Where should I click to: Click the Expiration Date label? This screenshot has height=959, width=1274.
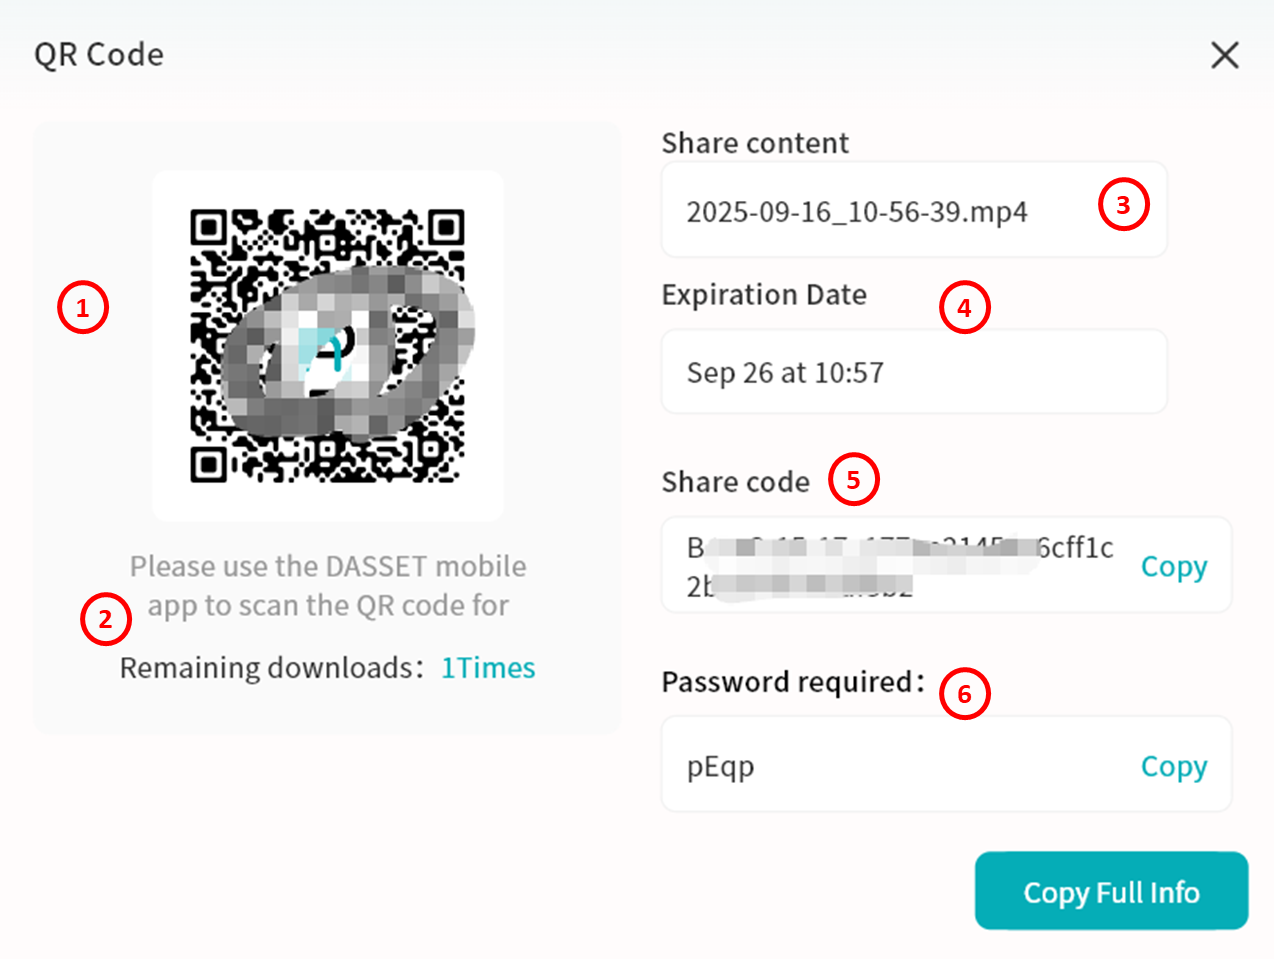[764, 295]
